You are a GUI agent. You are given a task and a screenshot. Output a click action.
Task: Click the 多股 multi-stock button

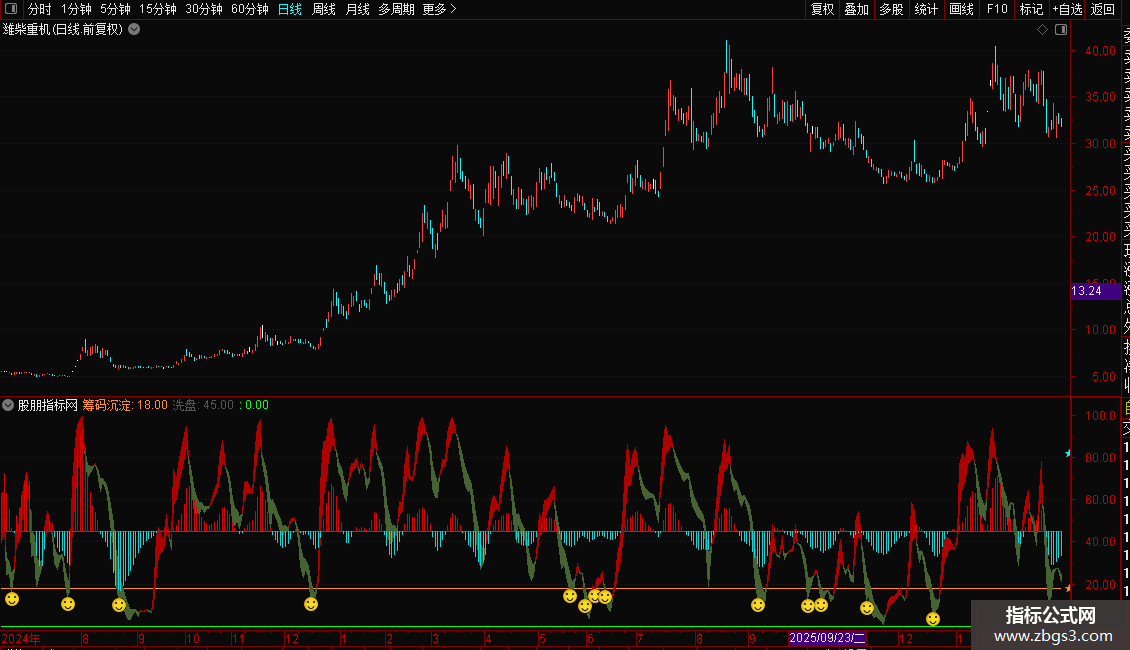(x=891, y=9)
